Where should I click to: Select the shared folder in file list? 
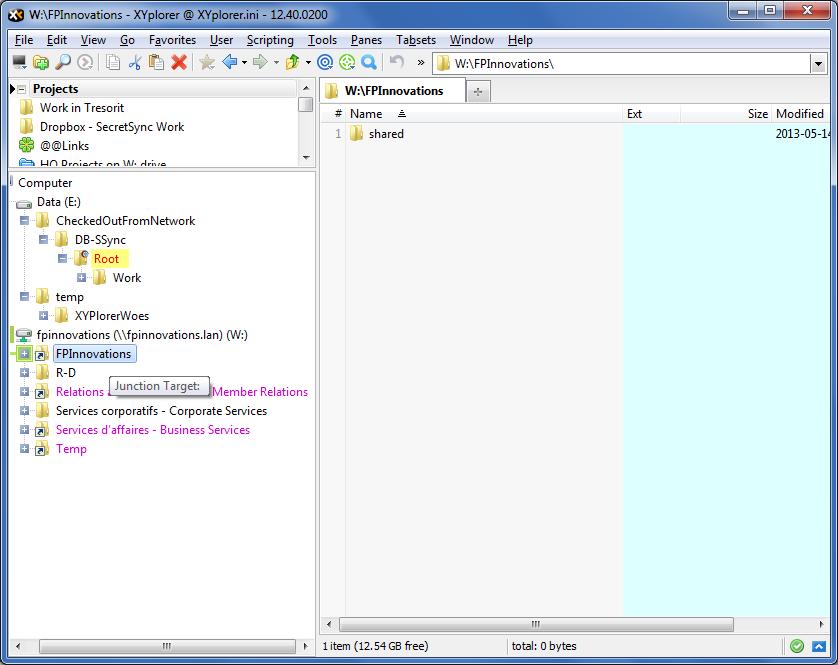[386, 134]
